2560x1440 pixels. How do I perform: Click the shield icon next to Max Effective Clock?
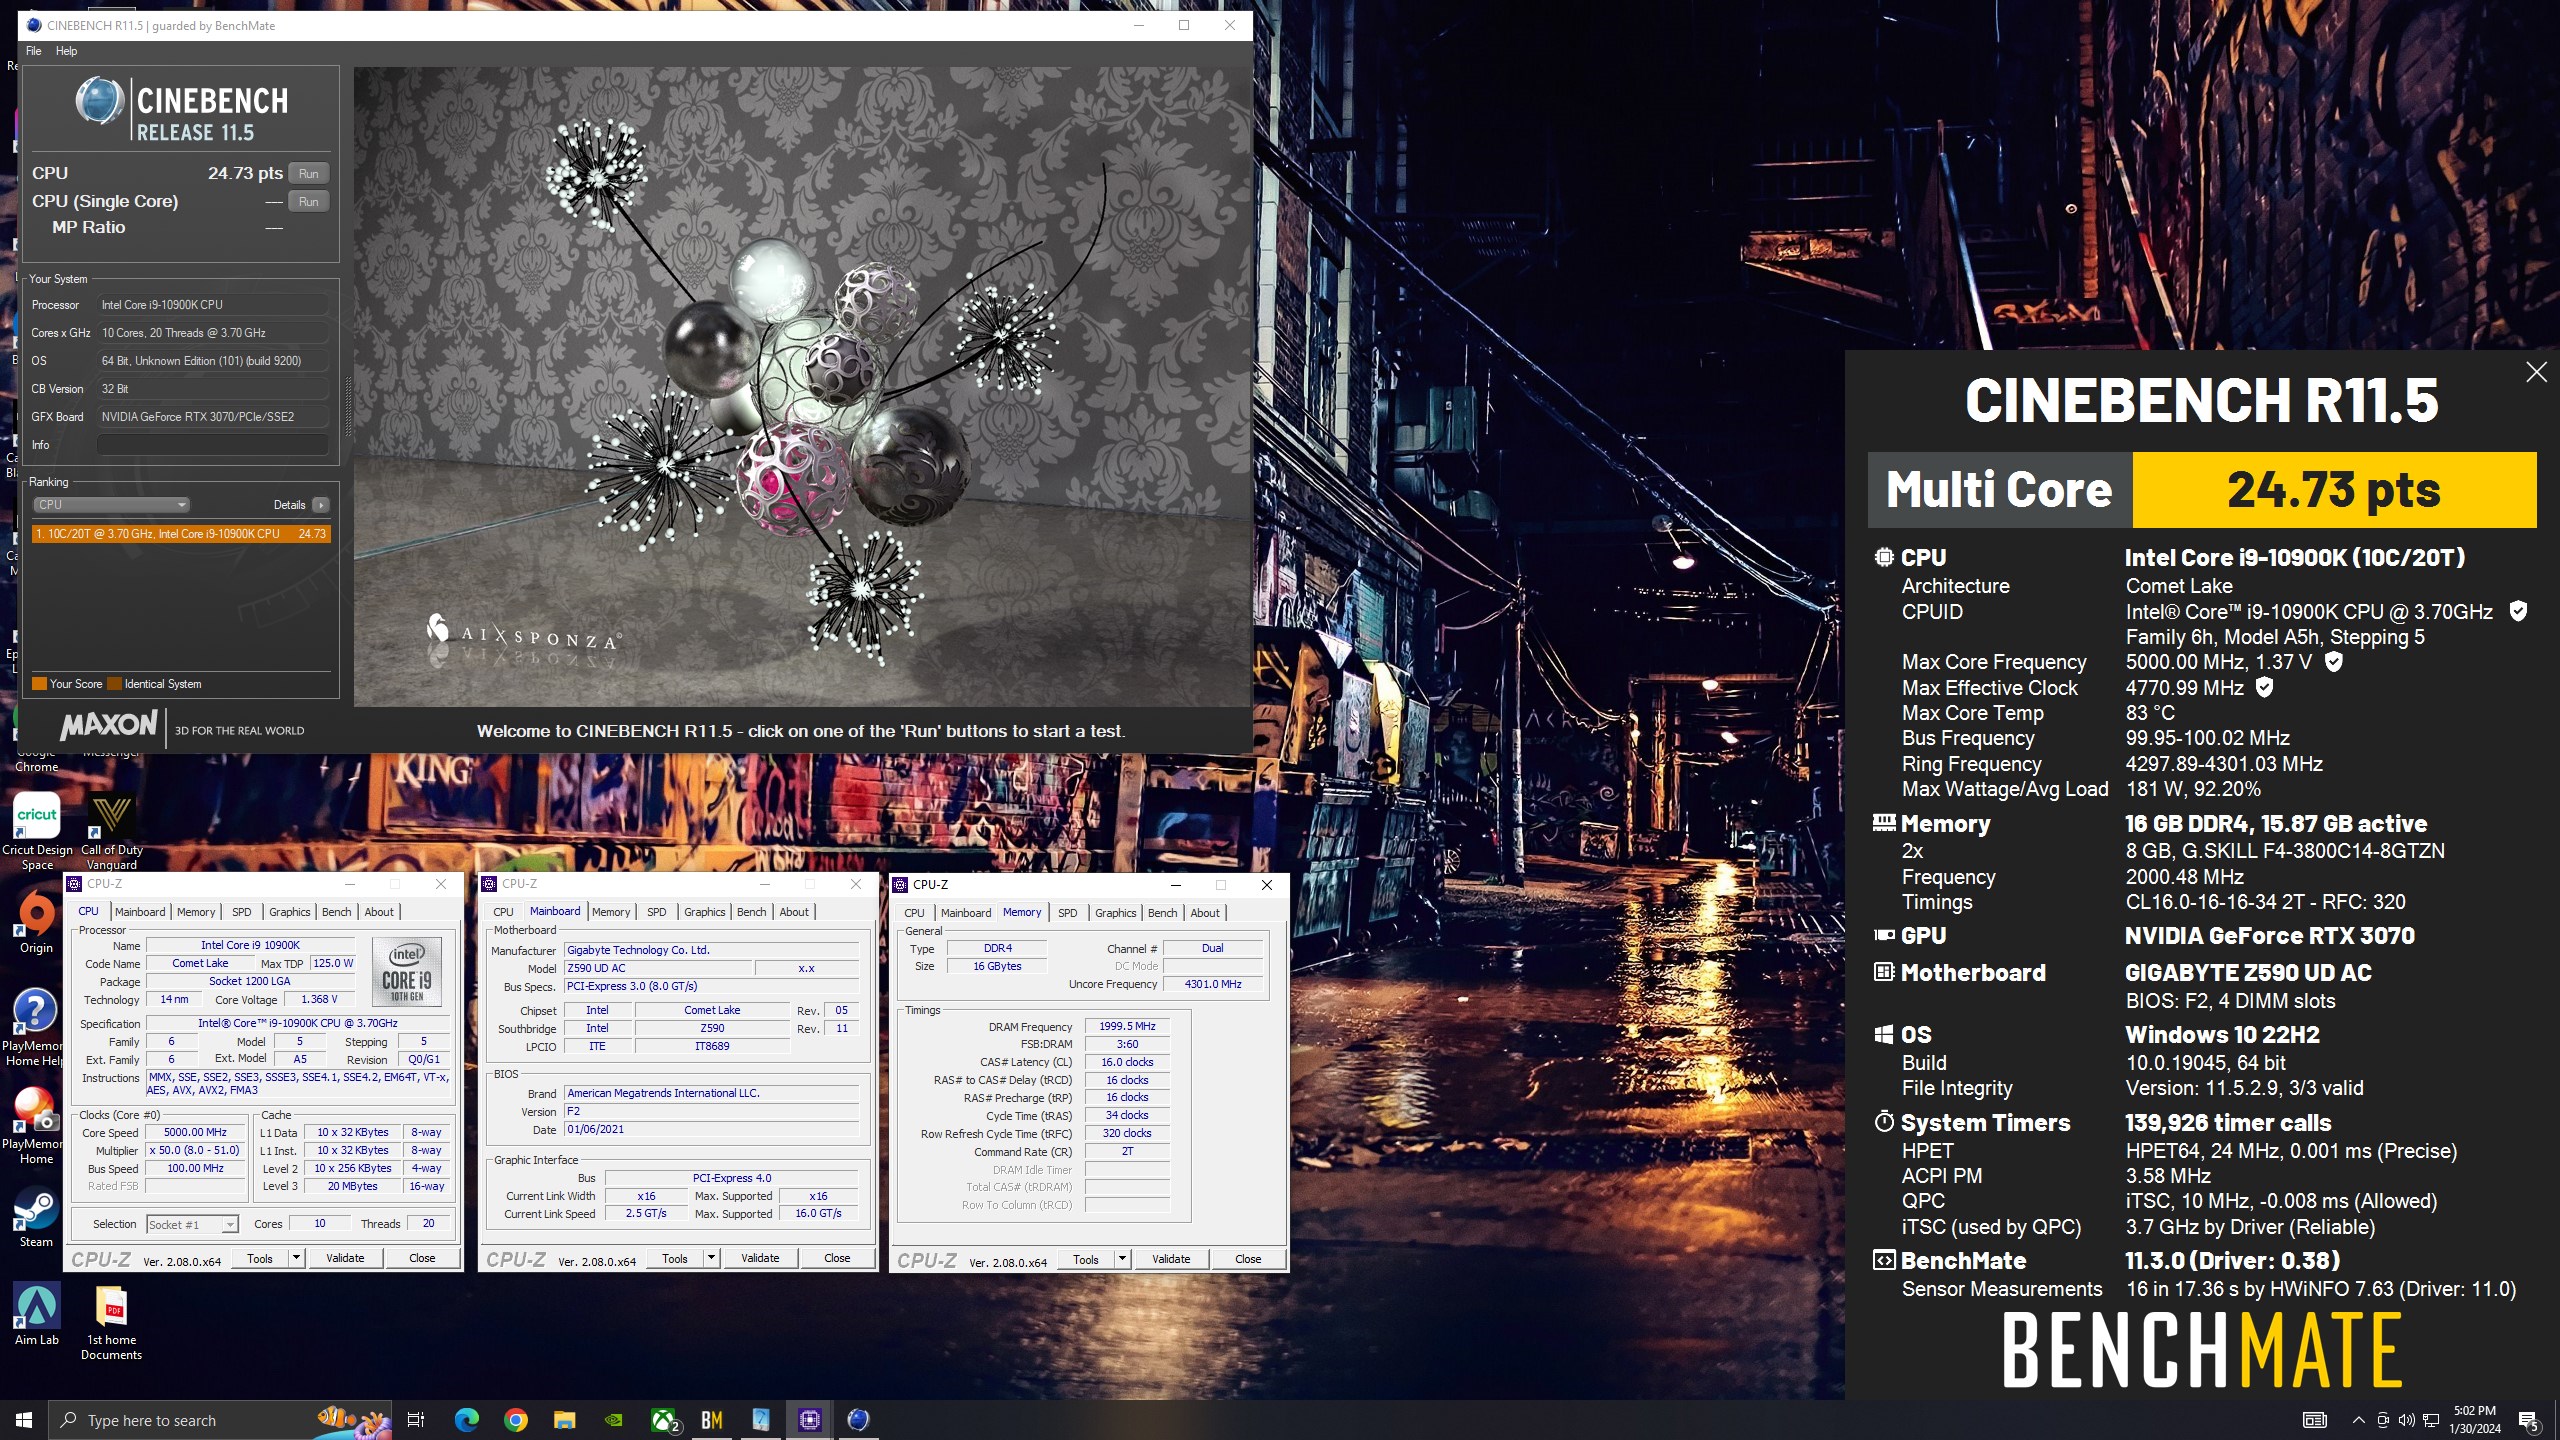point(2264,687)
